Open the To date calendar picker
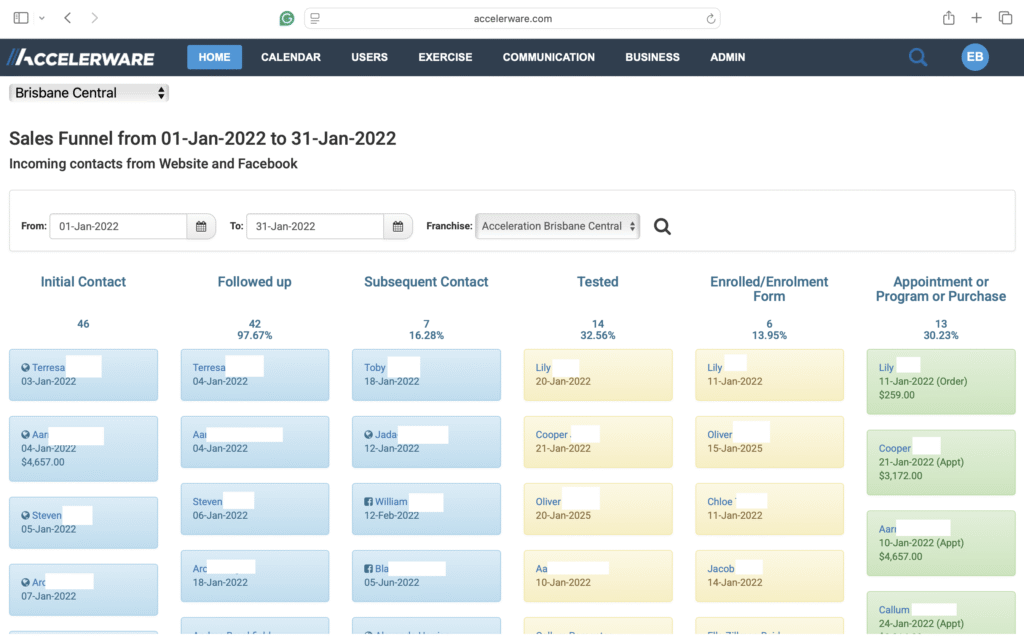The image size is (1024, 640). point(398,226)
